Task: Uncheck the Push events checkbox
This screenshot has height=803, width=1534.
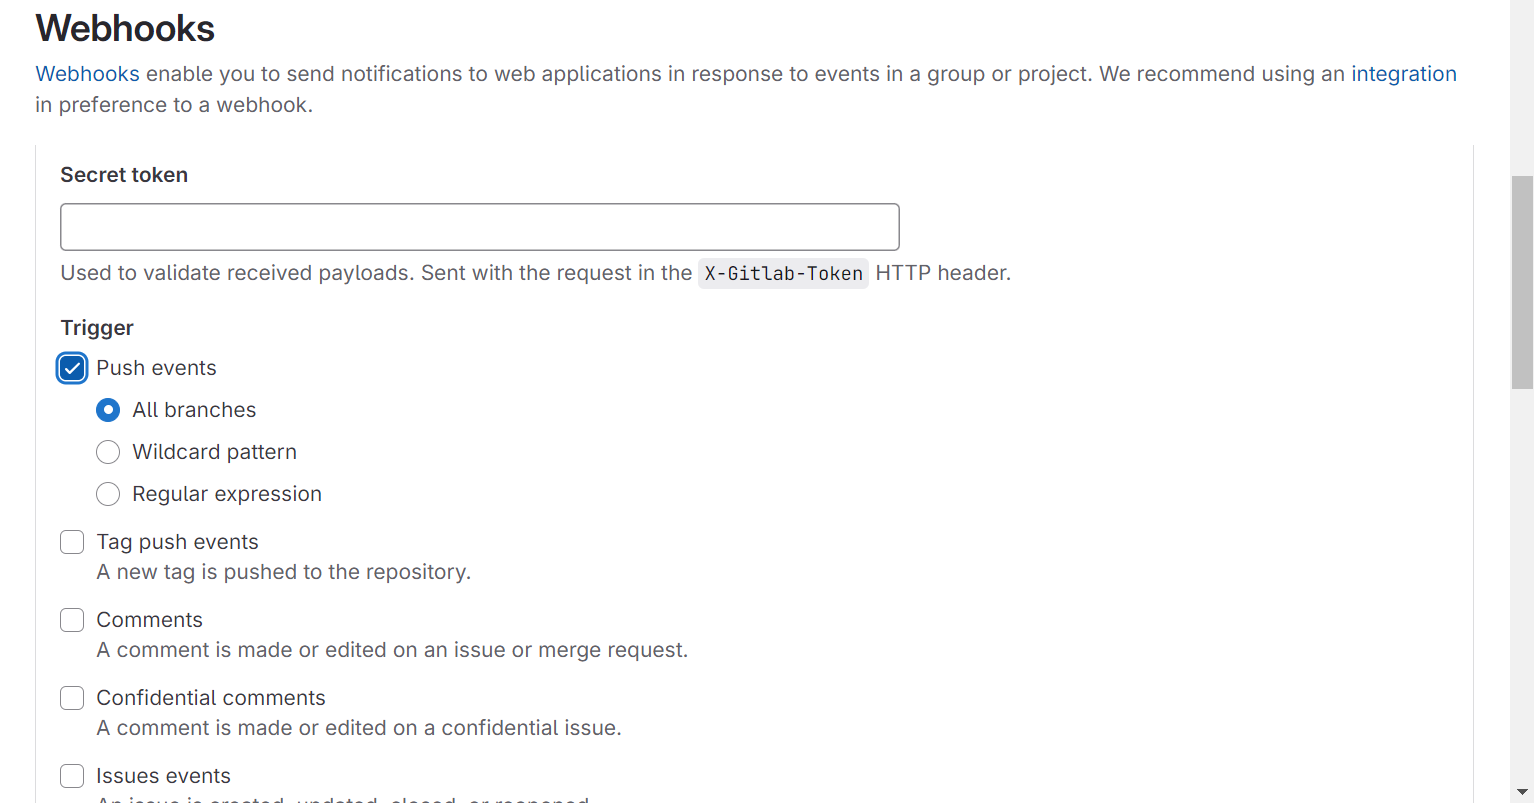Action: click(72, 368)
